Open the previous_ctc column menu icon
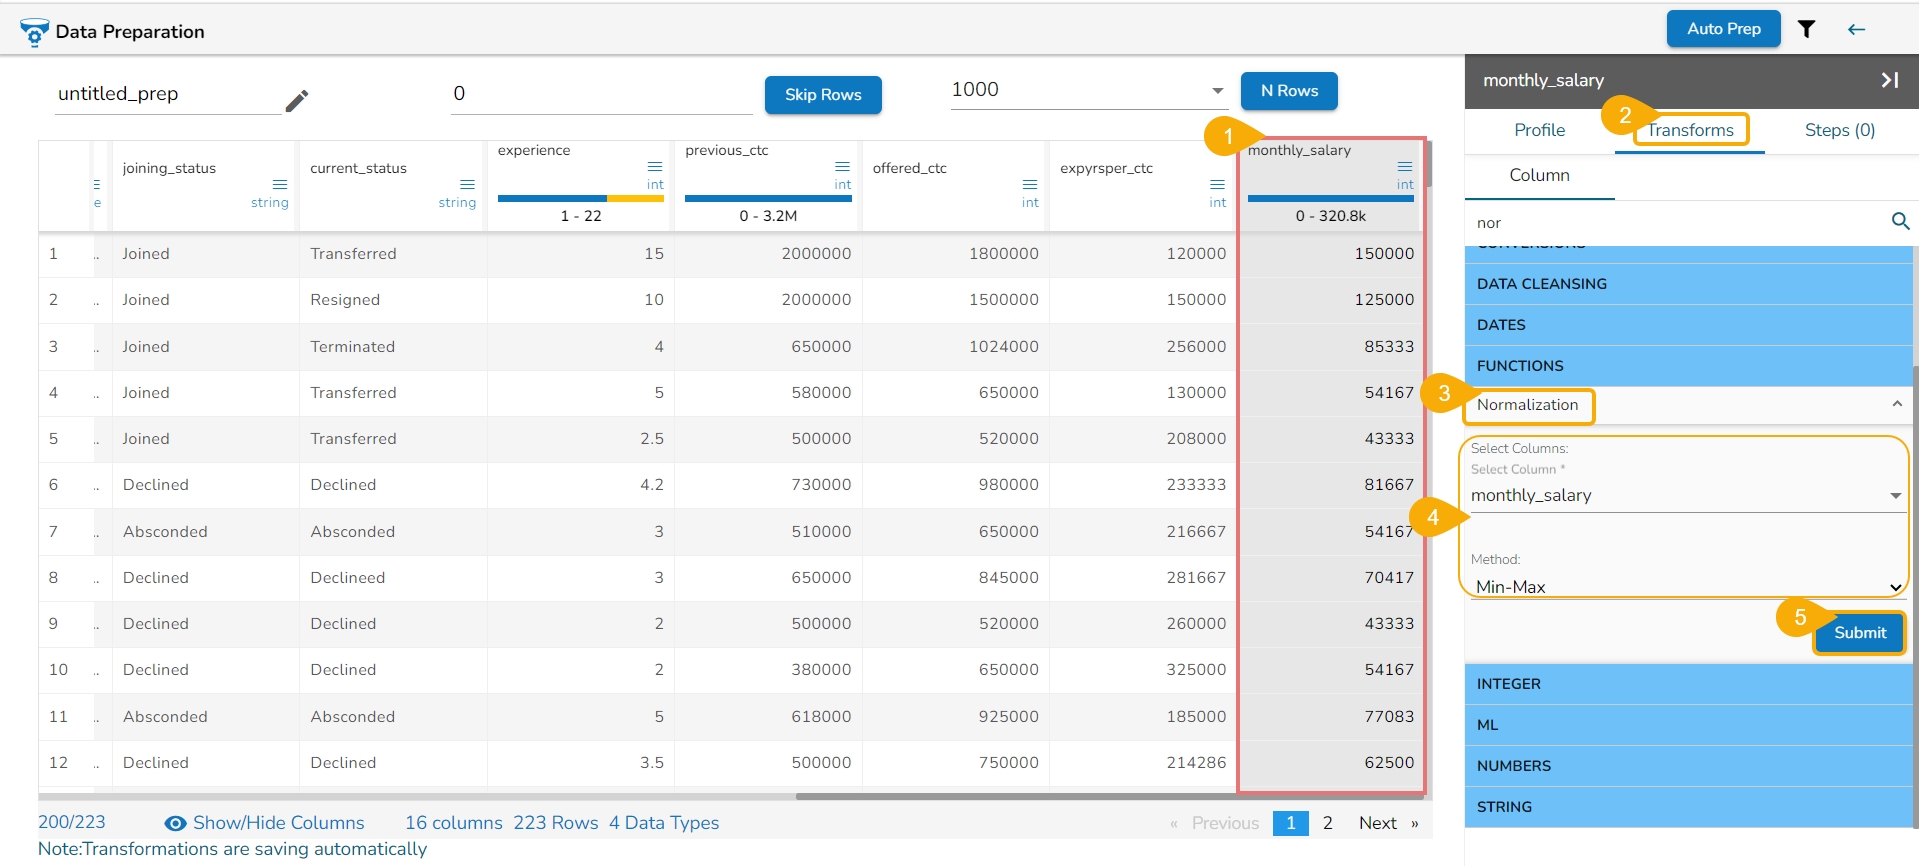The height and width of the screenshot is (866, 1919). [842, 166]
